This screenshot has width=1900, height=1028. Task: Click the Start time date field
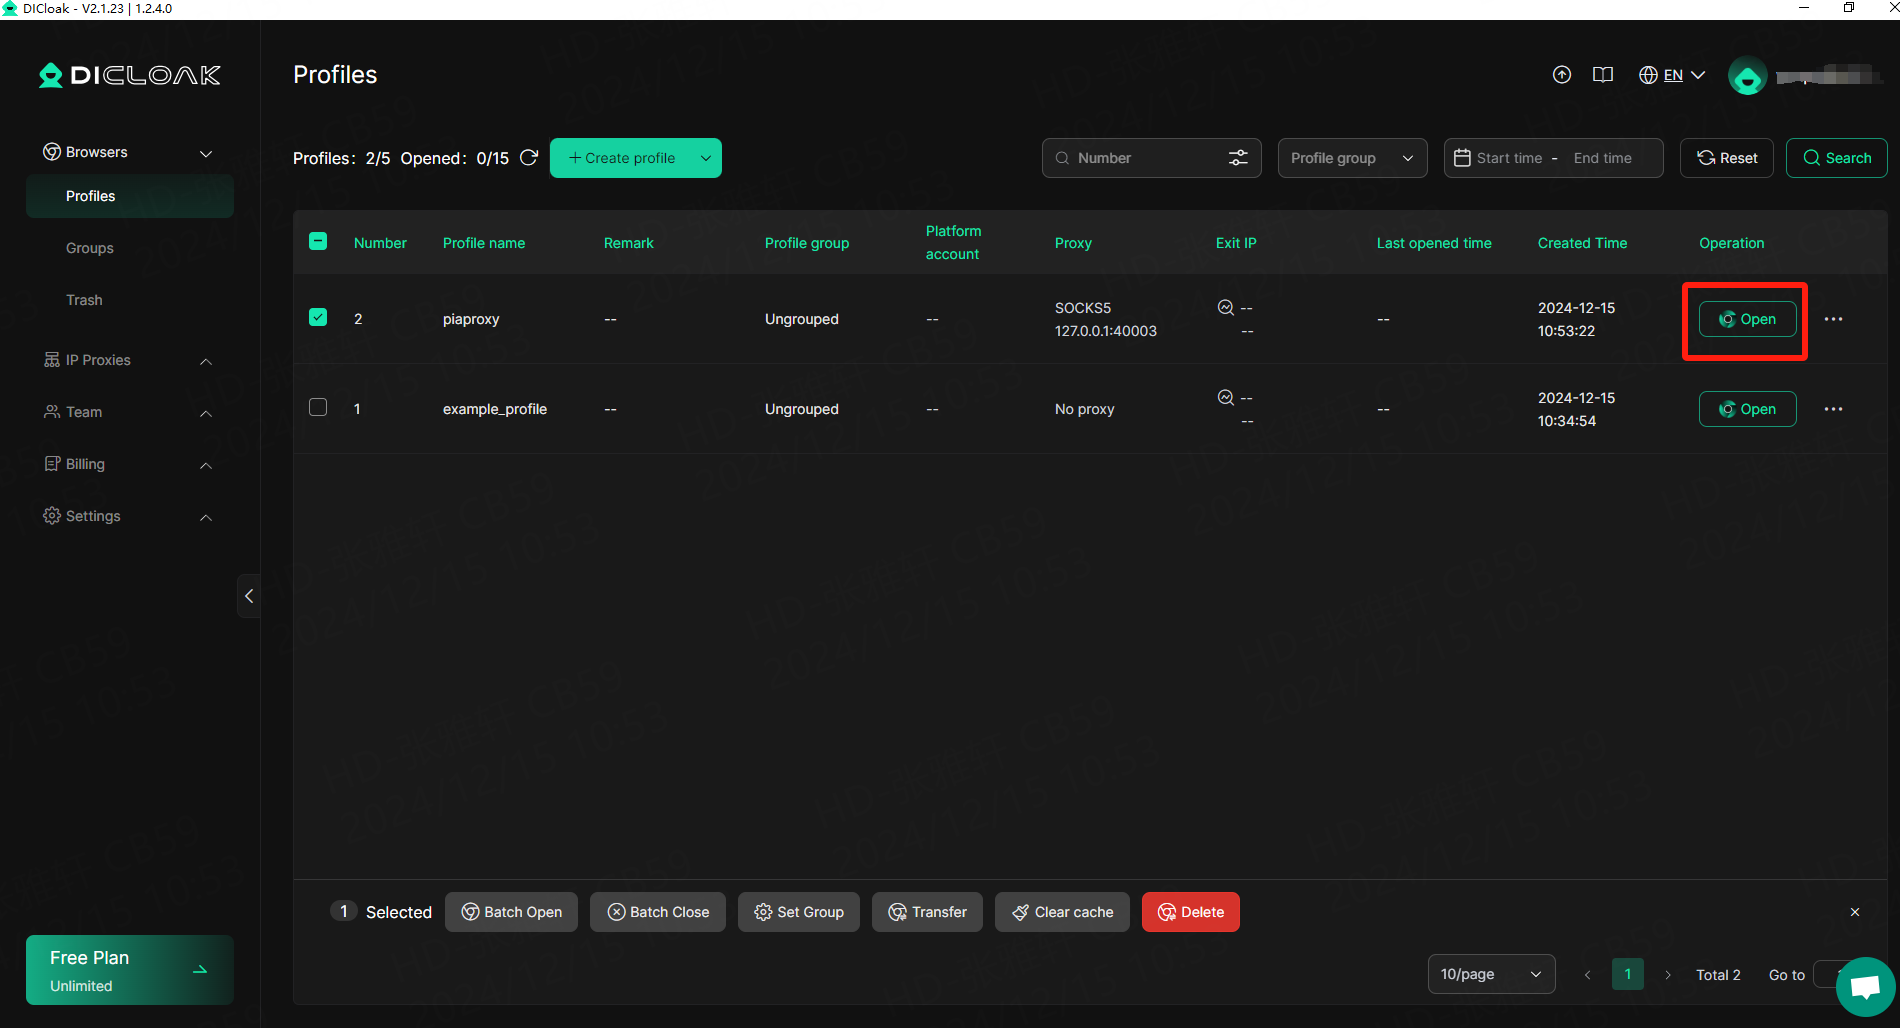pyautogui.click(x=1508, y=158)
